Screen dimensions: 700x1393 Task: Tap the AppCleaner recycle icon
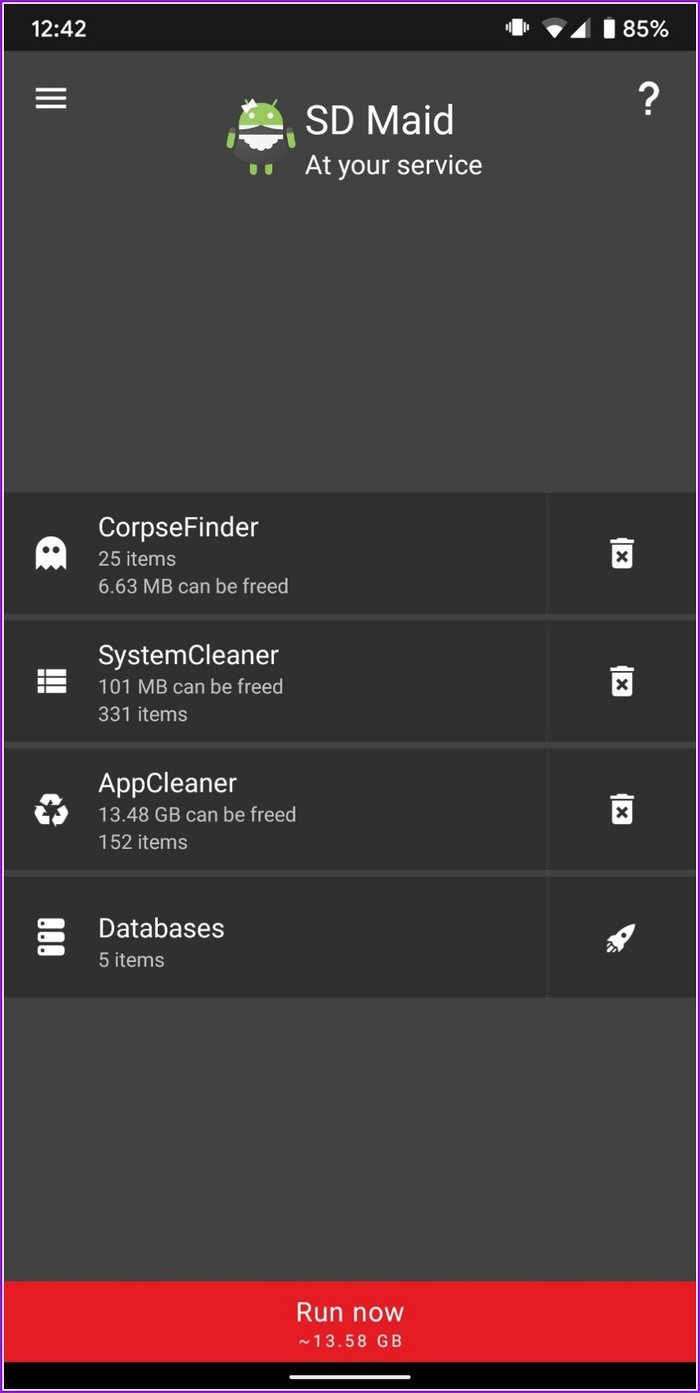pyautogui.click(x=51, y=809)
